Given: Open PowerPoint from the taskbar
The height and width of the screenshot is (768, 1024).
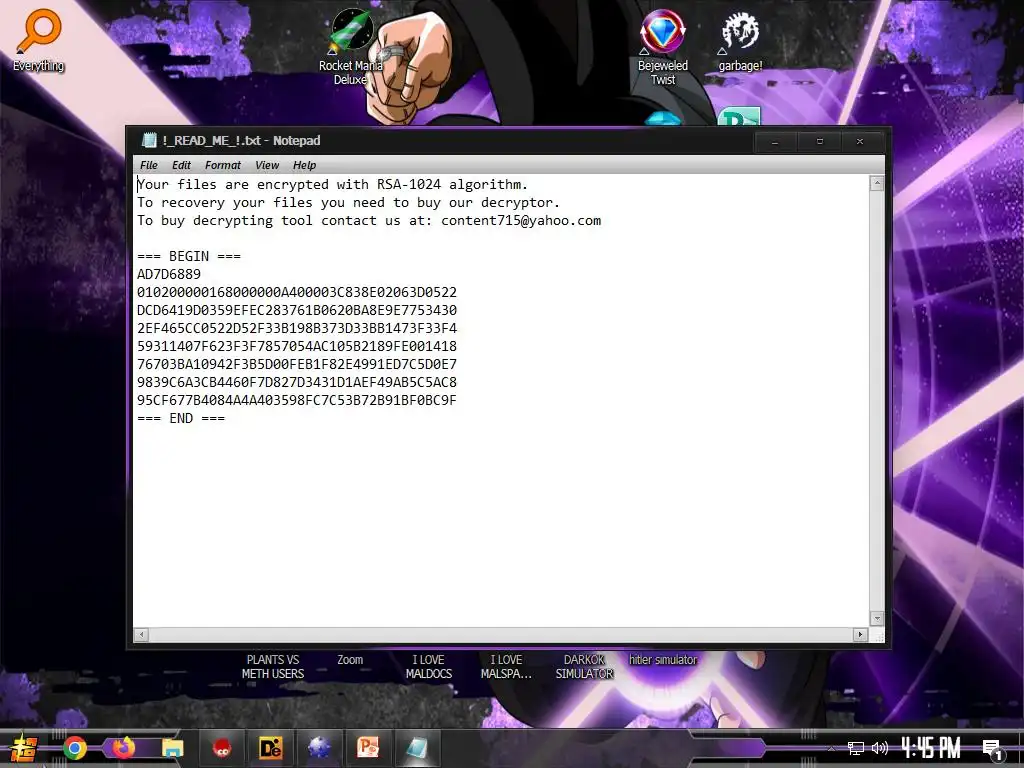Looking at the screenshot, I should (368, 747).
